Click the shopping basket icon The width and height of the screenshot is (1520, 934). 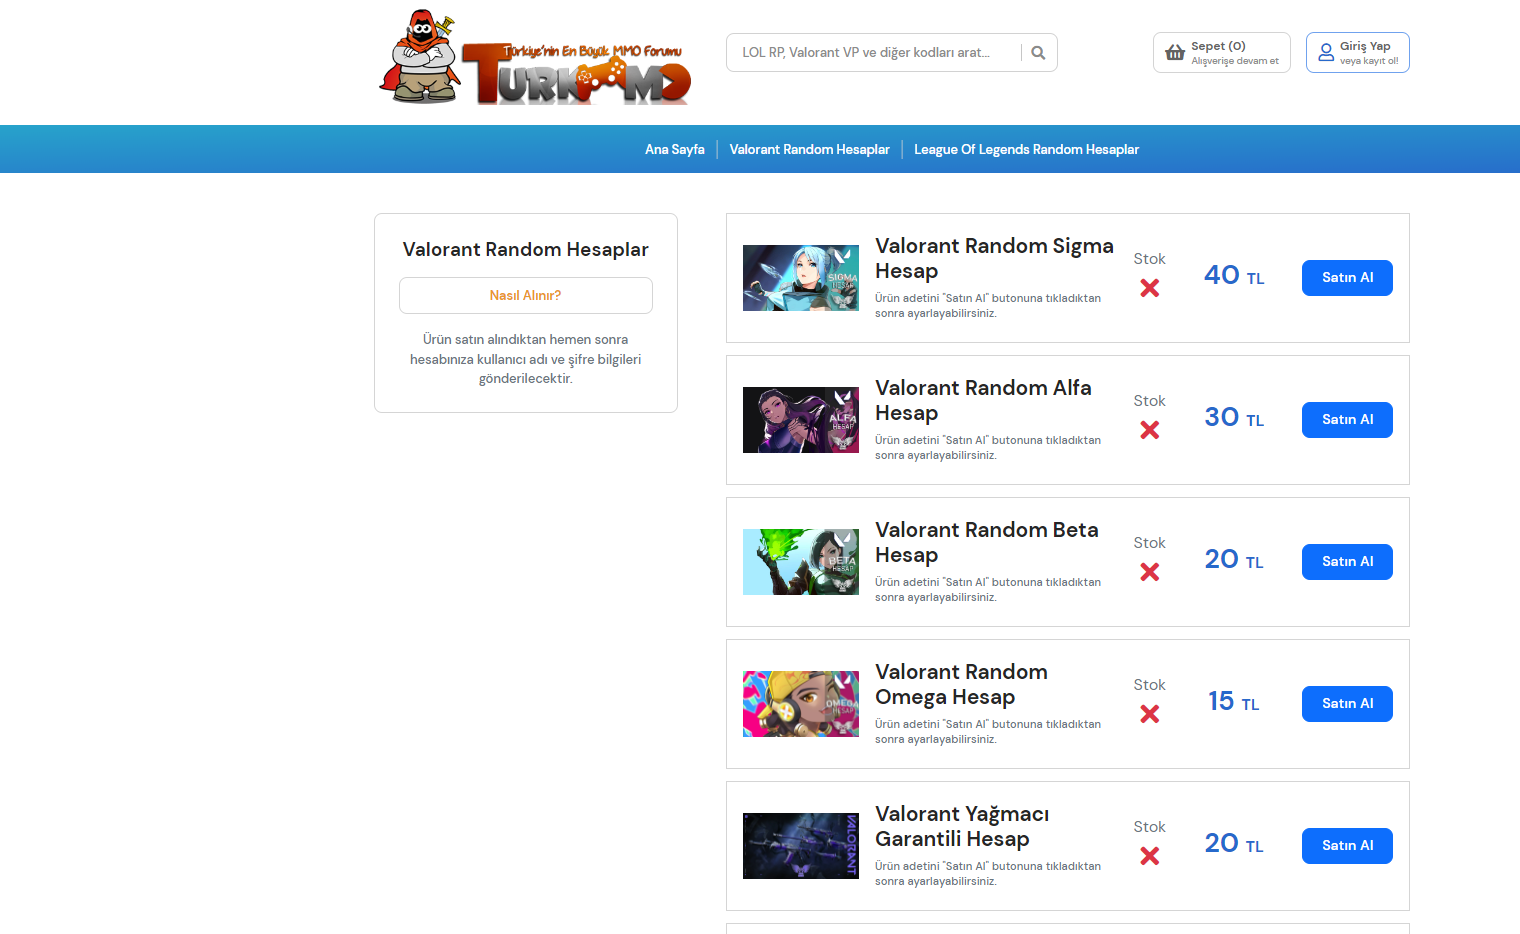click(1175, 53)
